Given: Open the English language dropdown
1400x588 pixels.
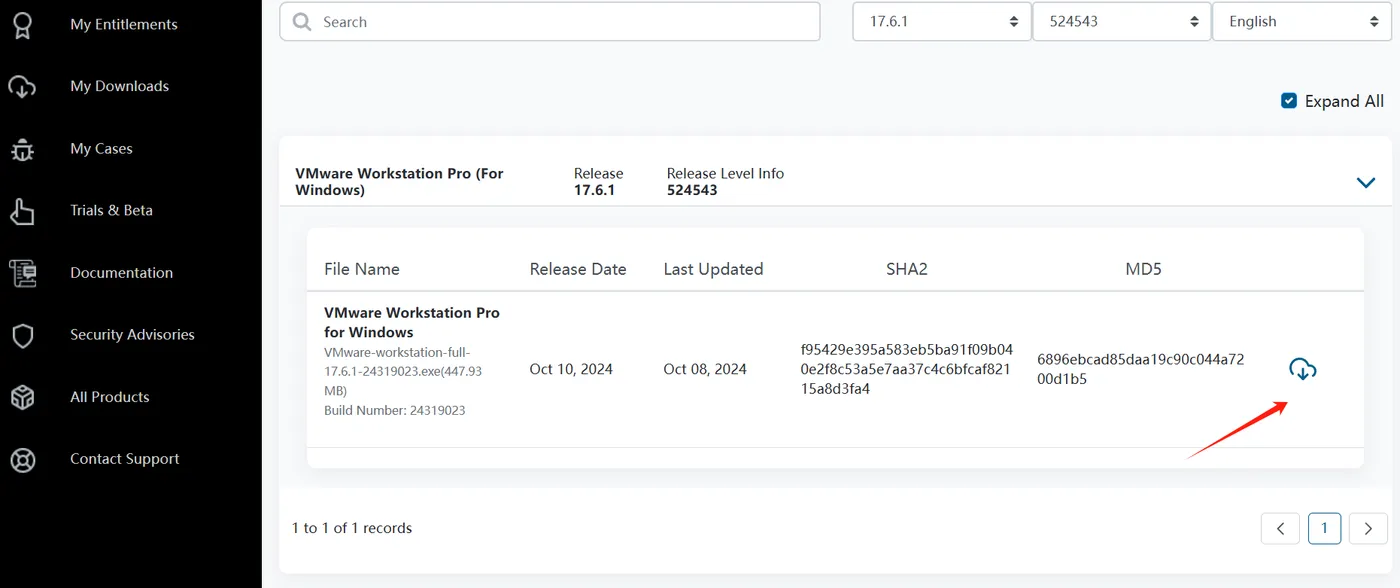Looking at the screenshot, I should tap(1301, 21).
